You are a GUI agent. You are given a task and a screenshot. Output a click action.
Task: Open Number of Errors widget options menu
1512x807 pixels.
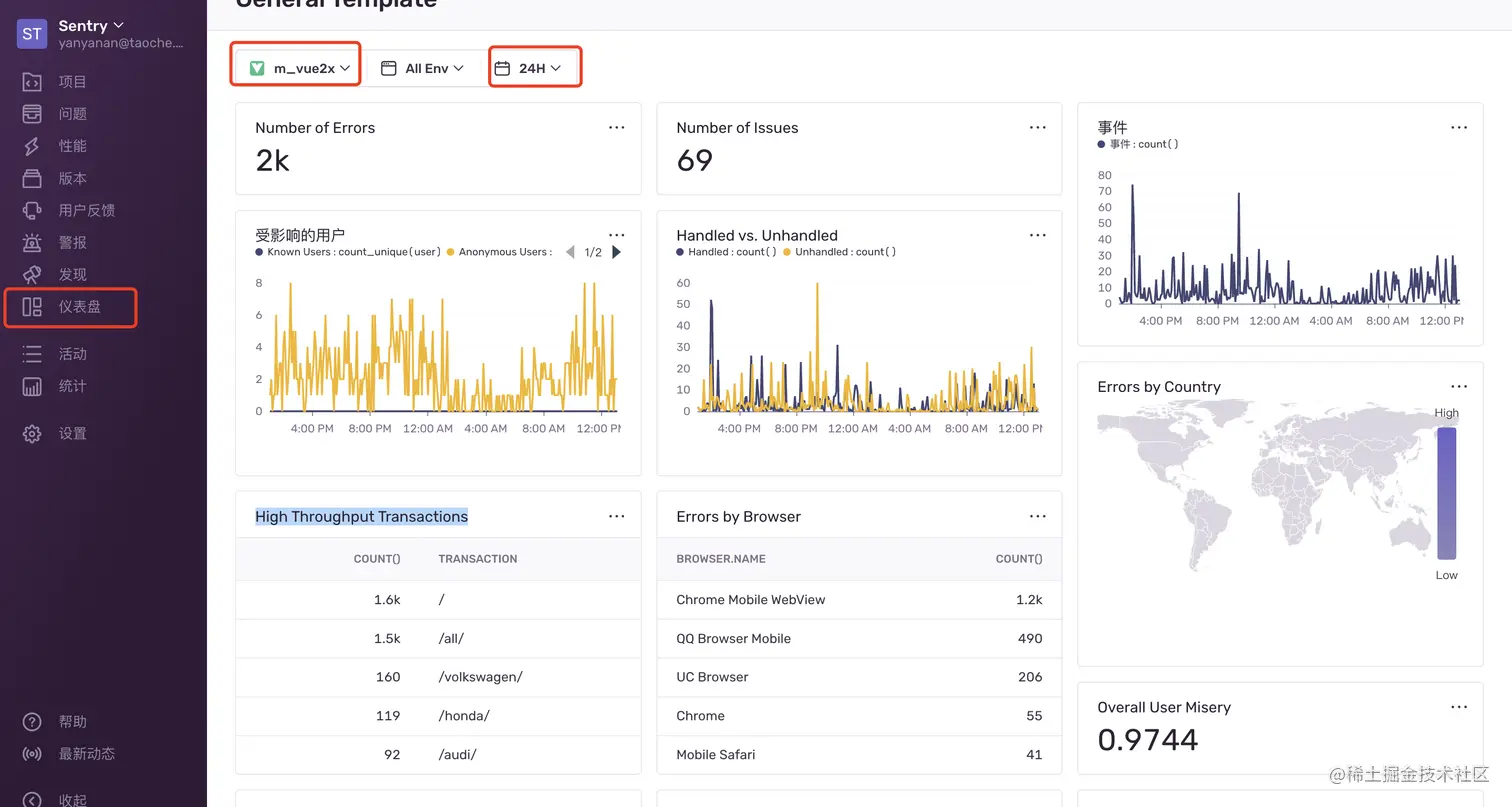click(616, 128)
